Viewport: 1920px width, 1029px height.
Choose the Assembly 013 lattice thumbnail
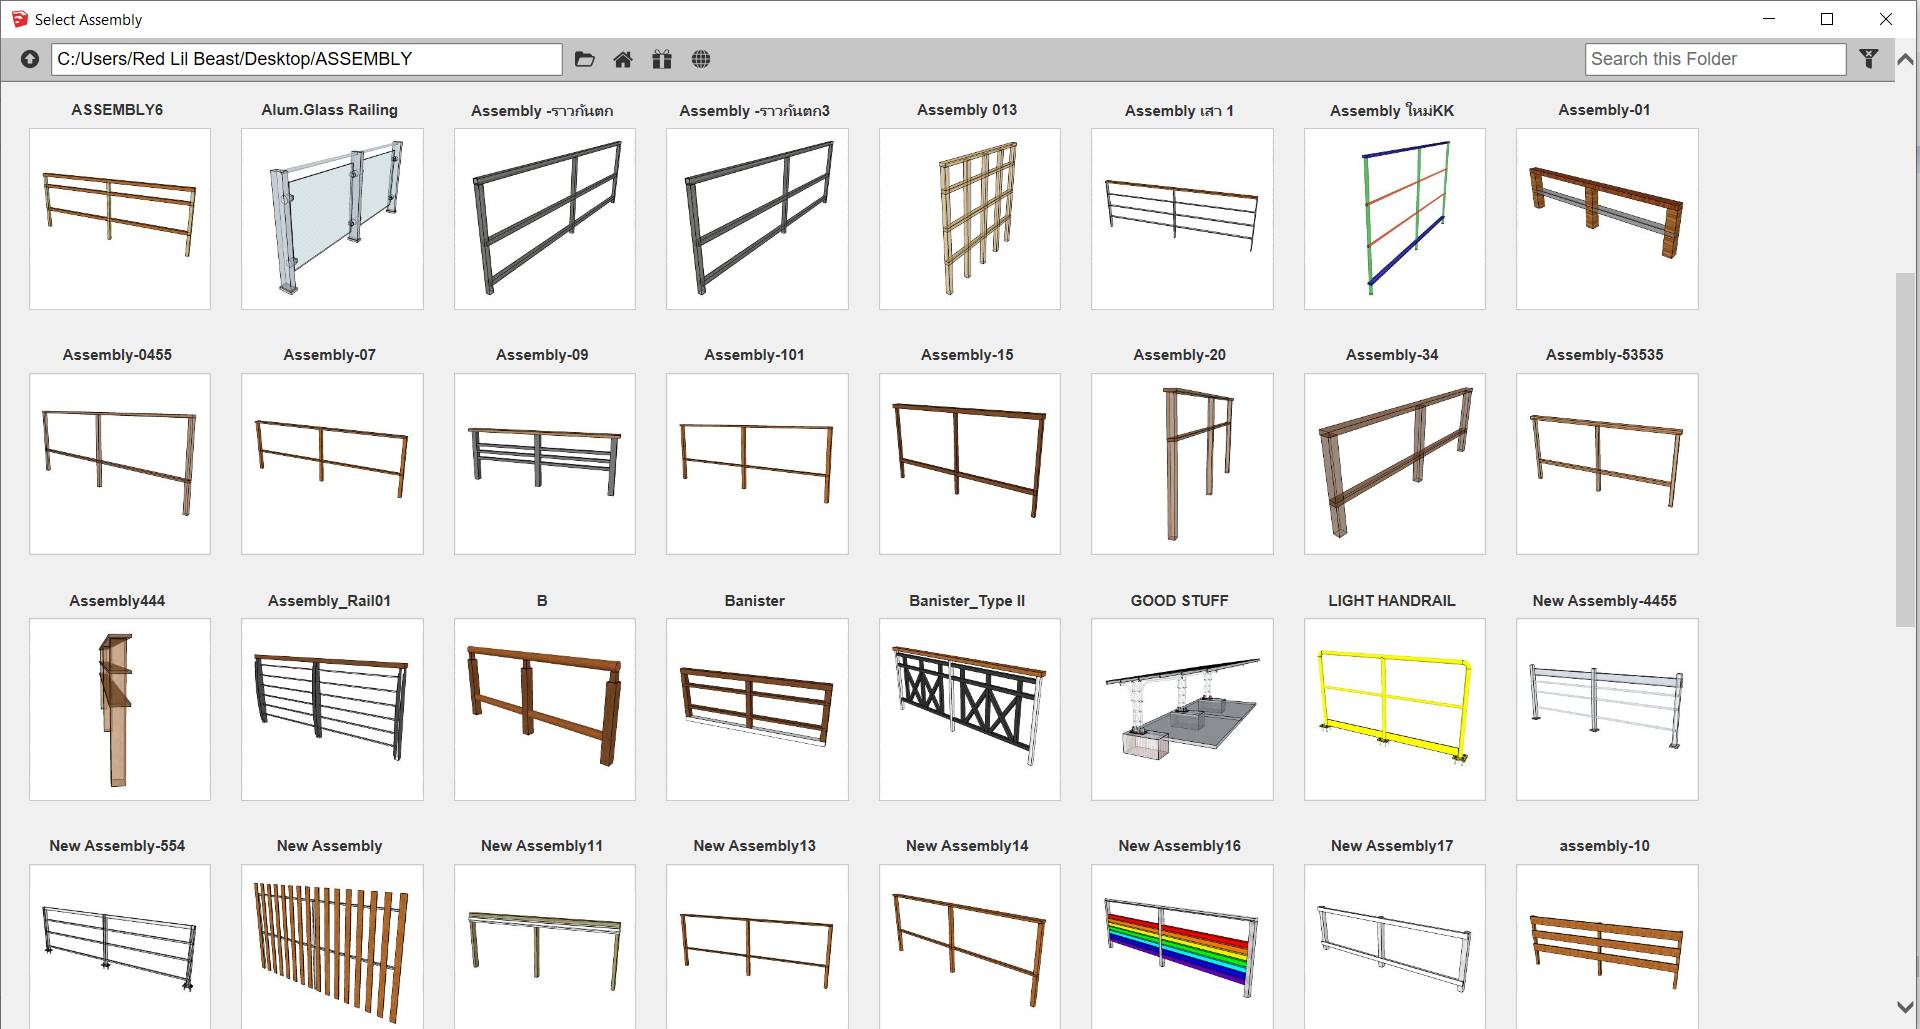970,219
